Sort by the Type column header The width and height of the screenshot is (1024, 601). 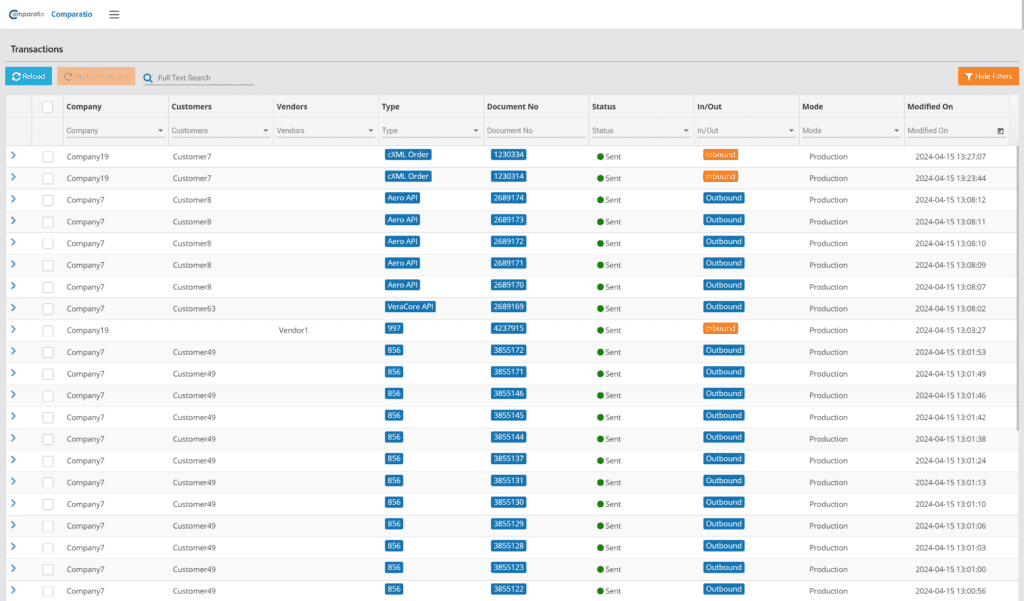click(x=391, y=106)
